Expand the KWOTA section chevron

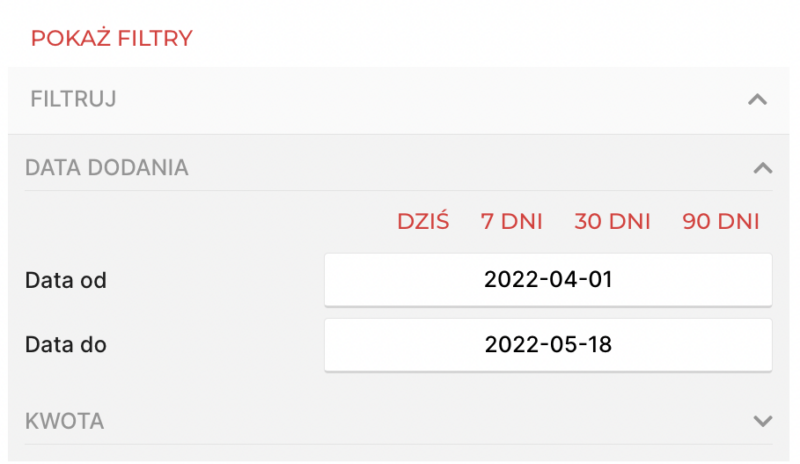coord(763,421)
